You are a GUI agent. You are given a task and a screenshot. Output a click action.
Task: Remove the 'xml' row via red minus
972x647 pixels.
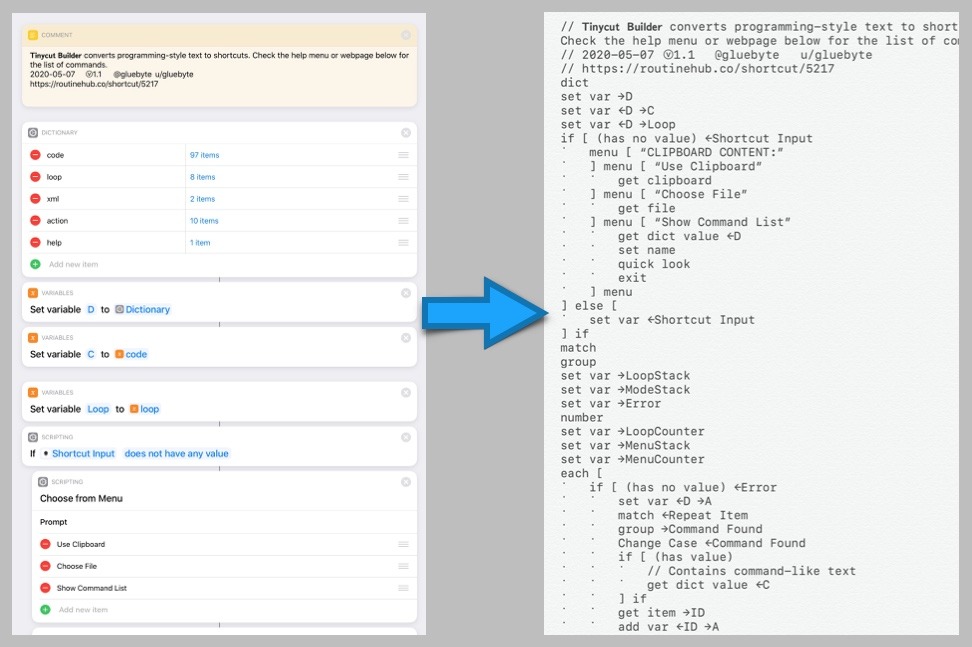tap(35, 199)
